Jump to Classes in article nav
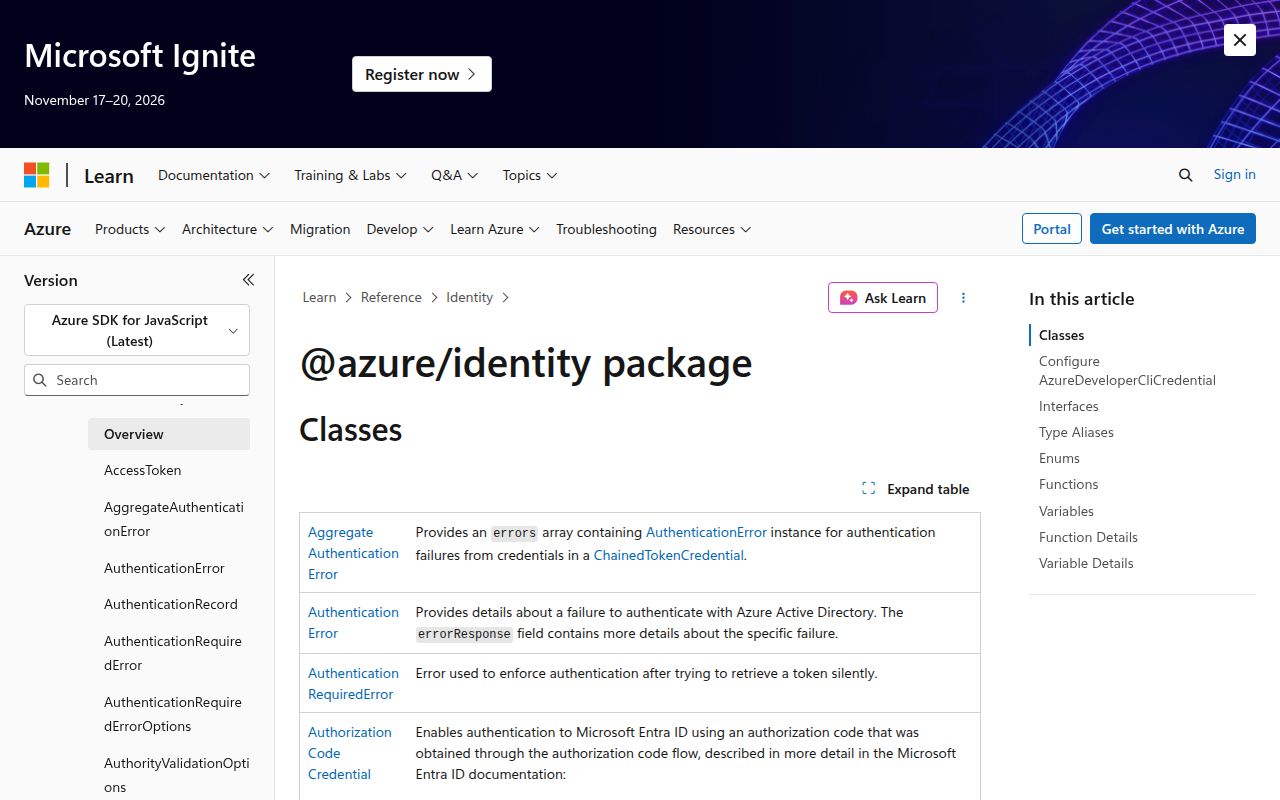Image resolution: width=1280 pixels, height=800 pixels. (x=1061, y=335)
